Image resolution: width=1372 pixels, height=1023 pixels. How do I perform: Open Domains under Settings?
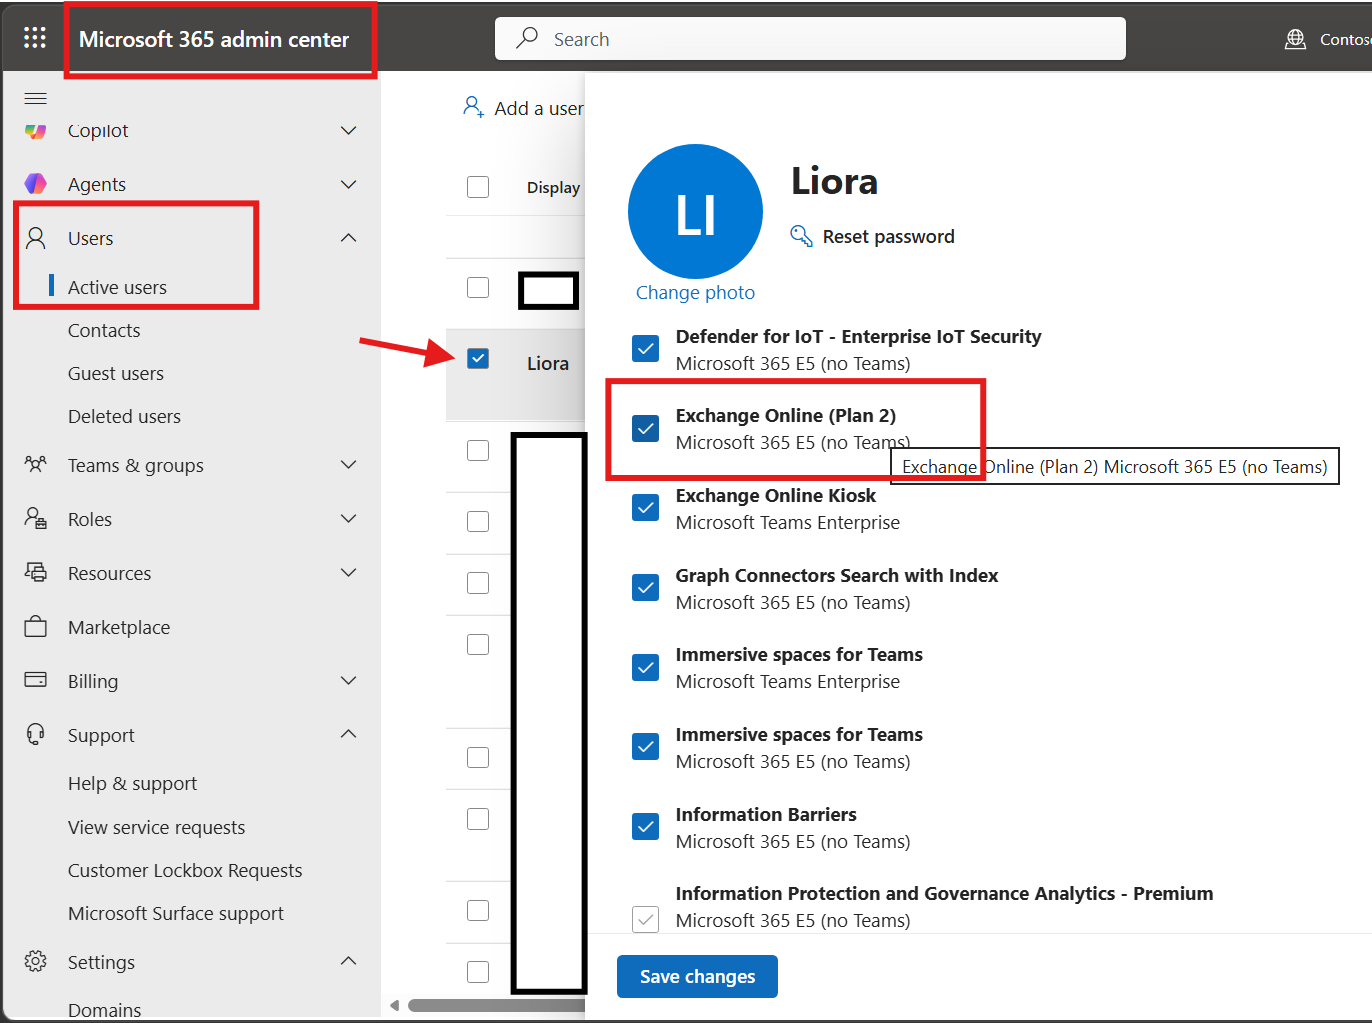(104, 1009)
